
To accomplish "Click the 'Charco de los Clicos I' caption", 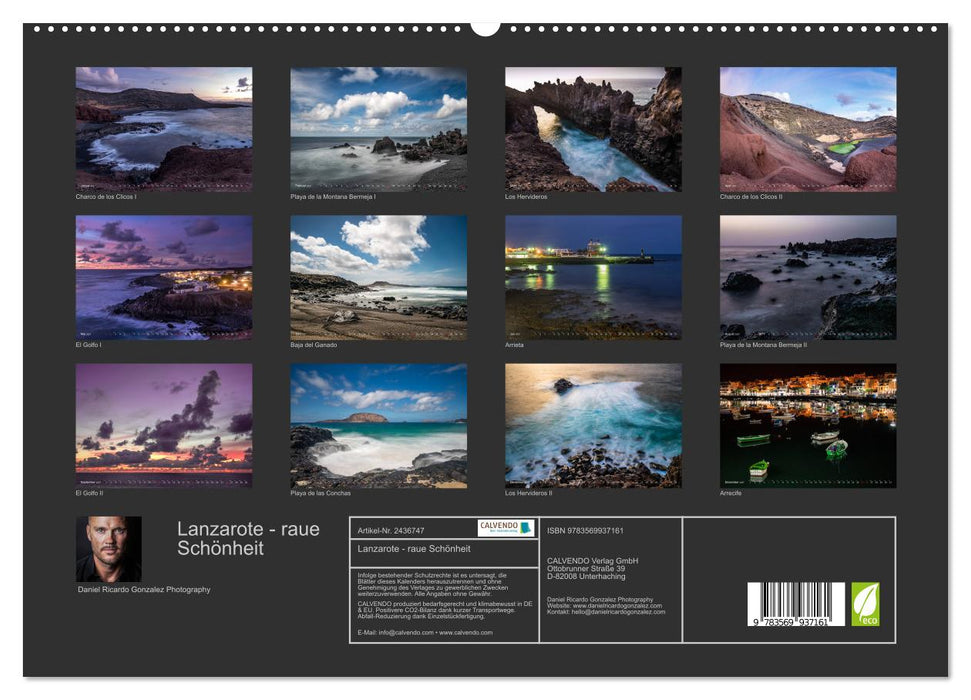I will click(x=106, y=197).
